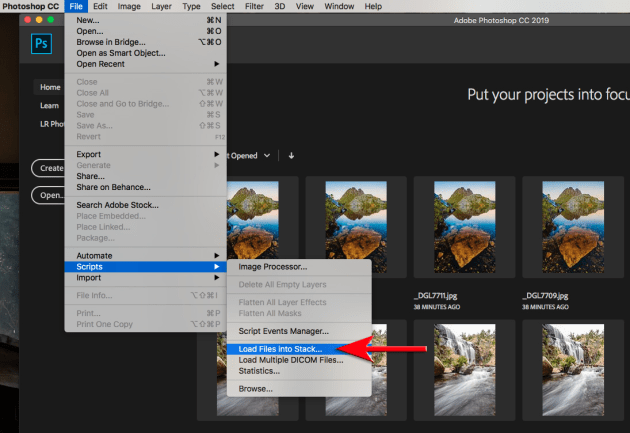Click the Open... sidebar button
The height and width of the screenshot is (433, 630).
coord(48,196)
